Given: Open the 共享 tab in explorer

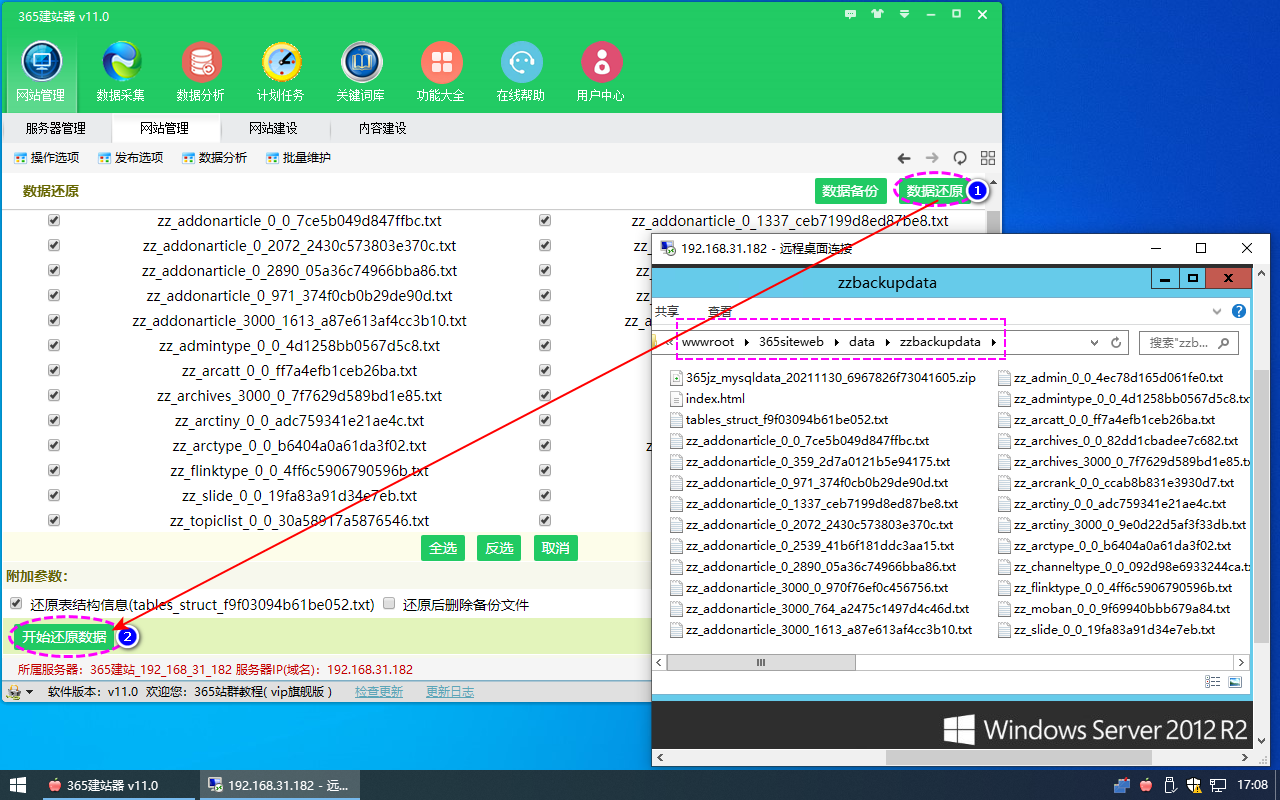Looking at the screenshot, I should coord(667,311).
